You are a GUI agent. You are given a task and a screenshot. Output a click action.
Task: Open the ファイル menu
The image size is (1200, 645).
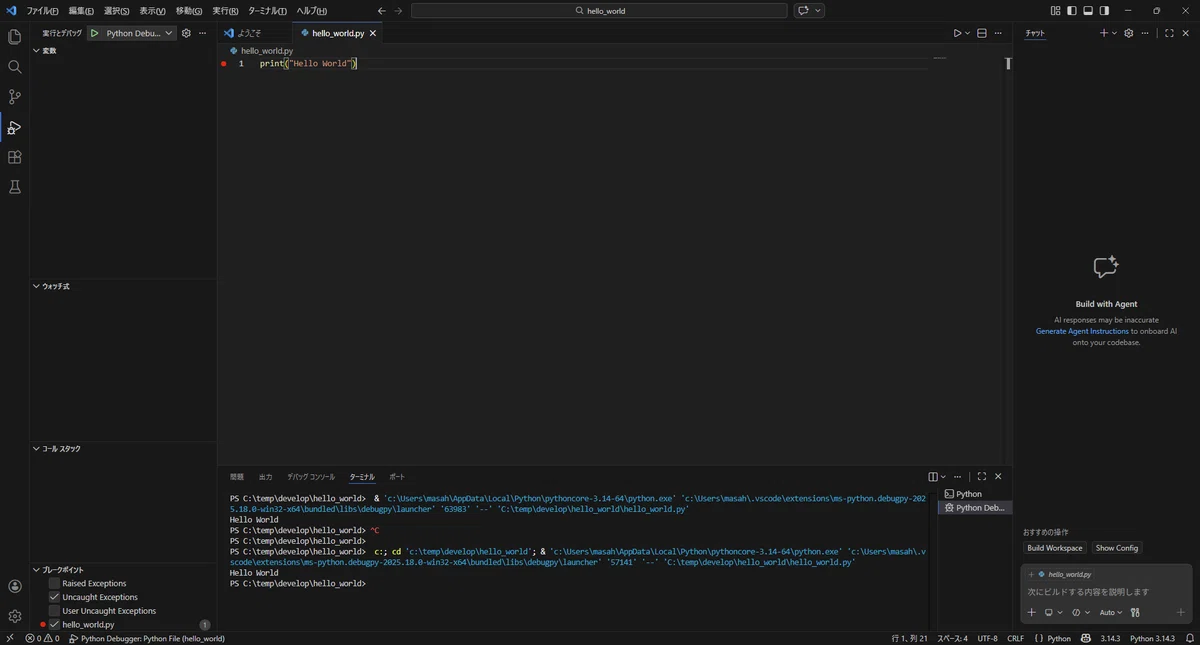pos(42,10)
